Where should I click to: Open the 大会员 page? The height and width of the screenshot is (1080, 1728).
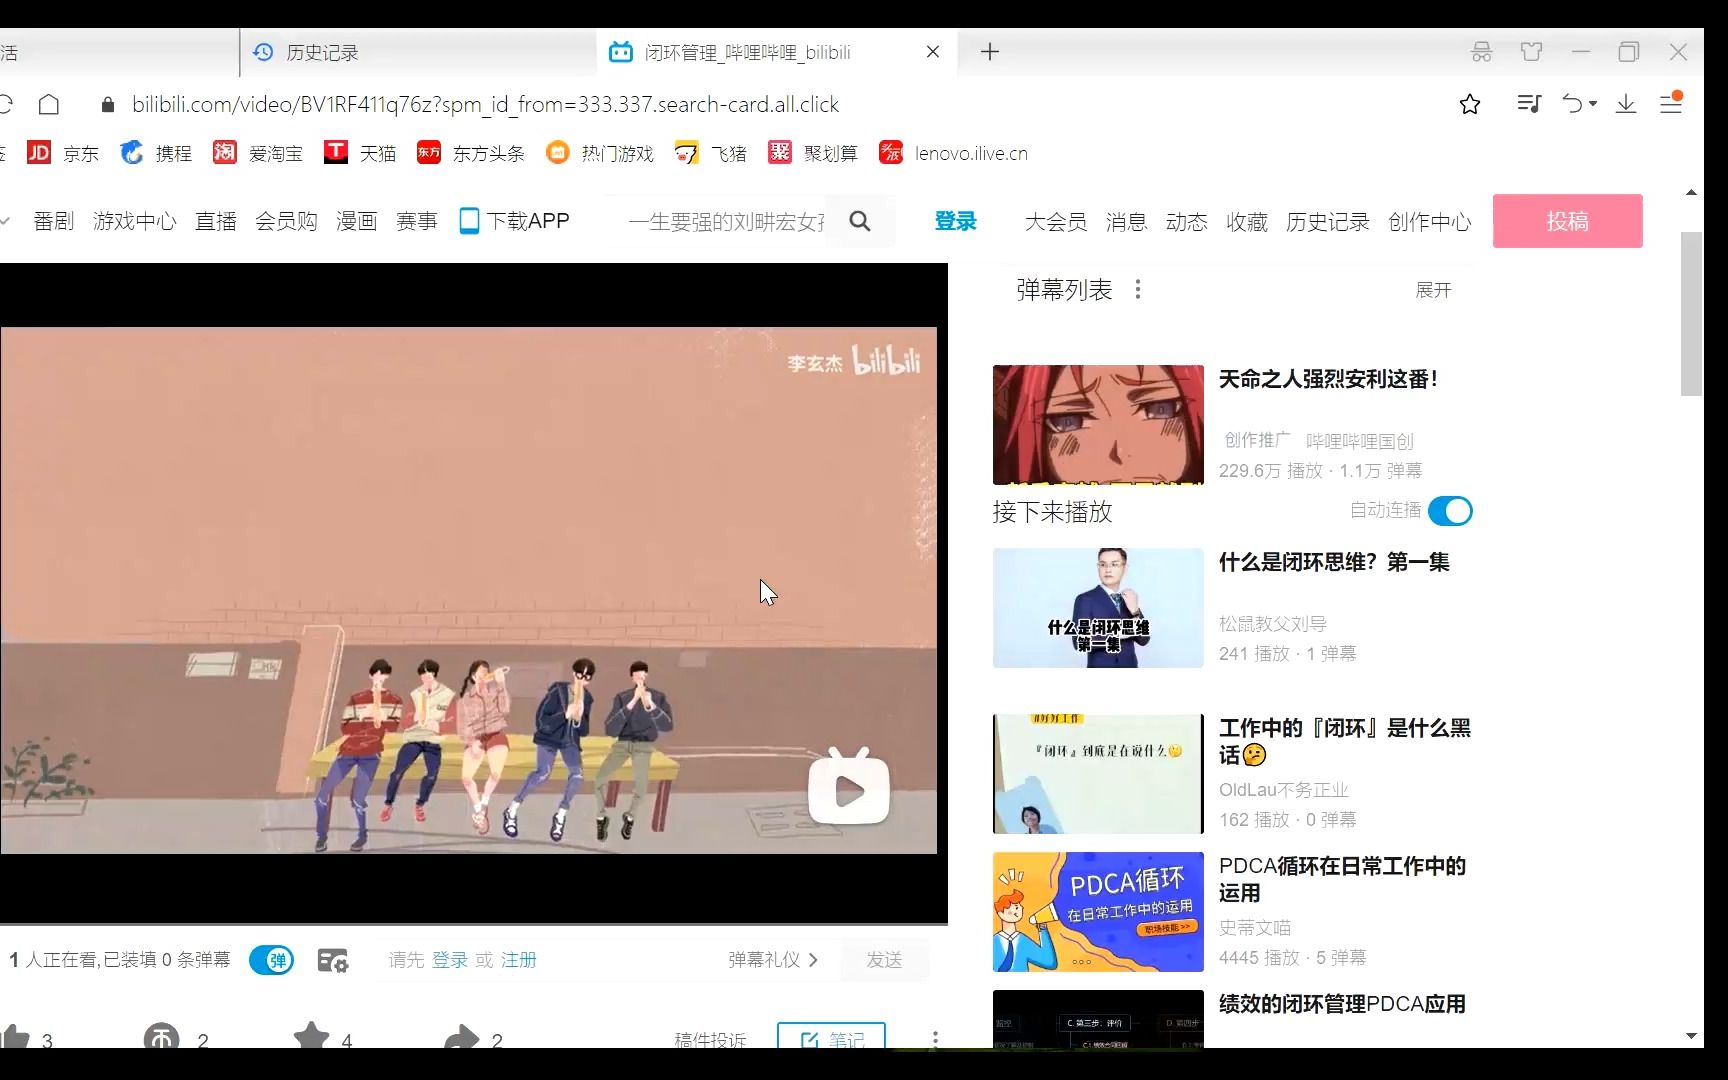[1055, 221]
